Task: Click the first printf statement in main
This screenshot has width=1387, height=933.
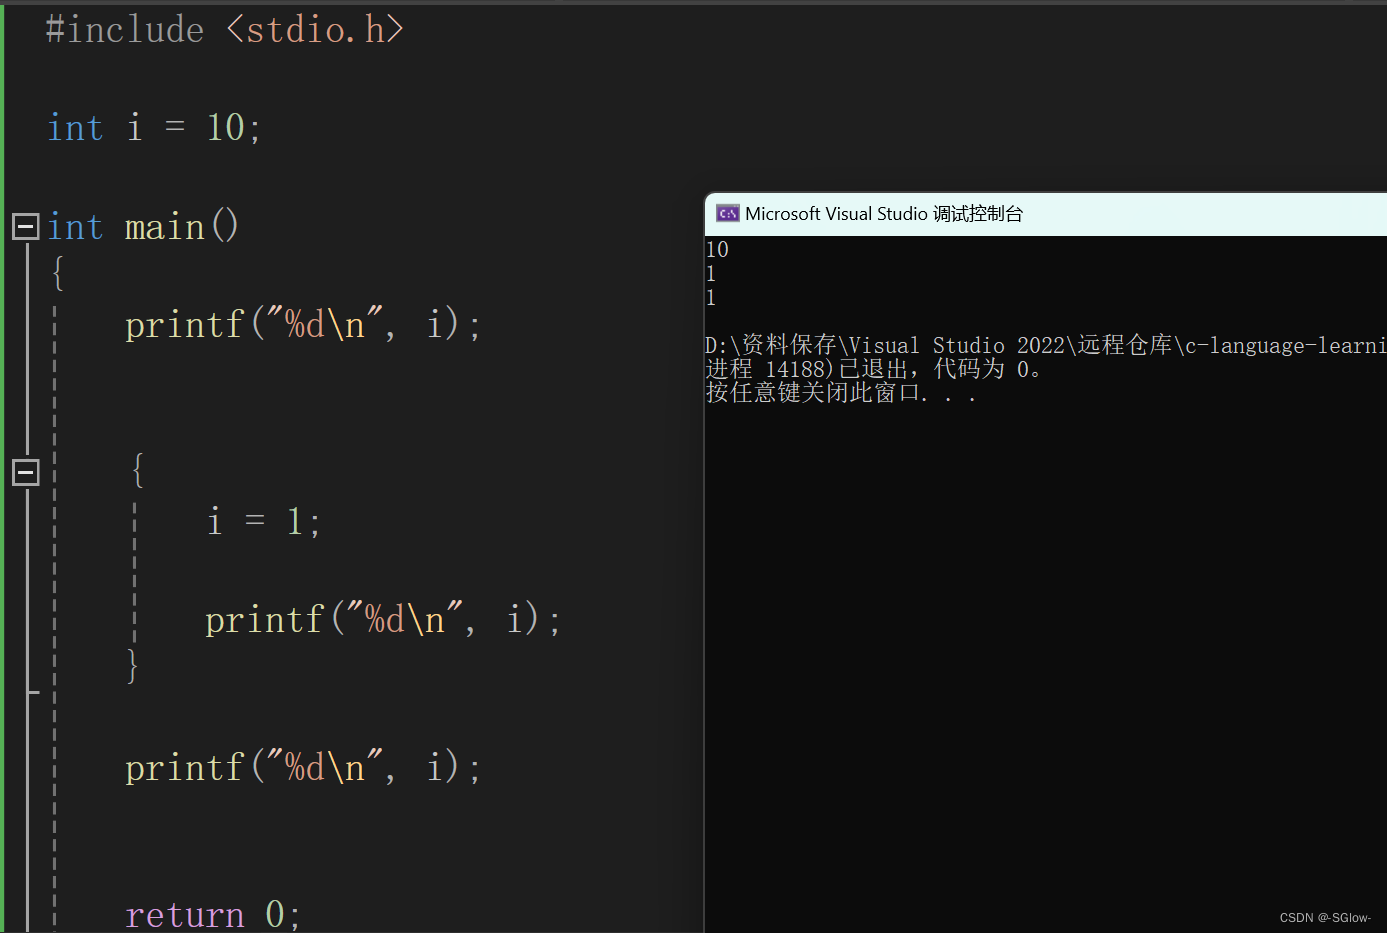Action: (x=303, y=324)
